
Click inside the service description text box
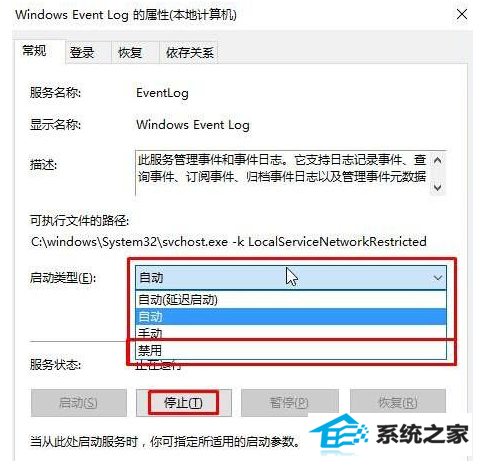pyautogui.click(x=283, y=173)
